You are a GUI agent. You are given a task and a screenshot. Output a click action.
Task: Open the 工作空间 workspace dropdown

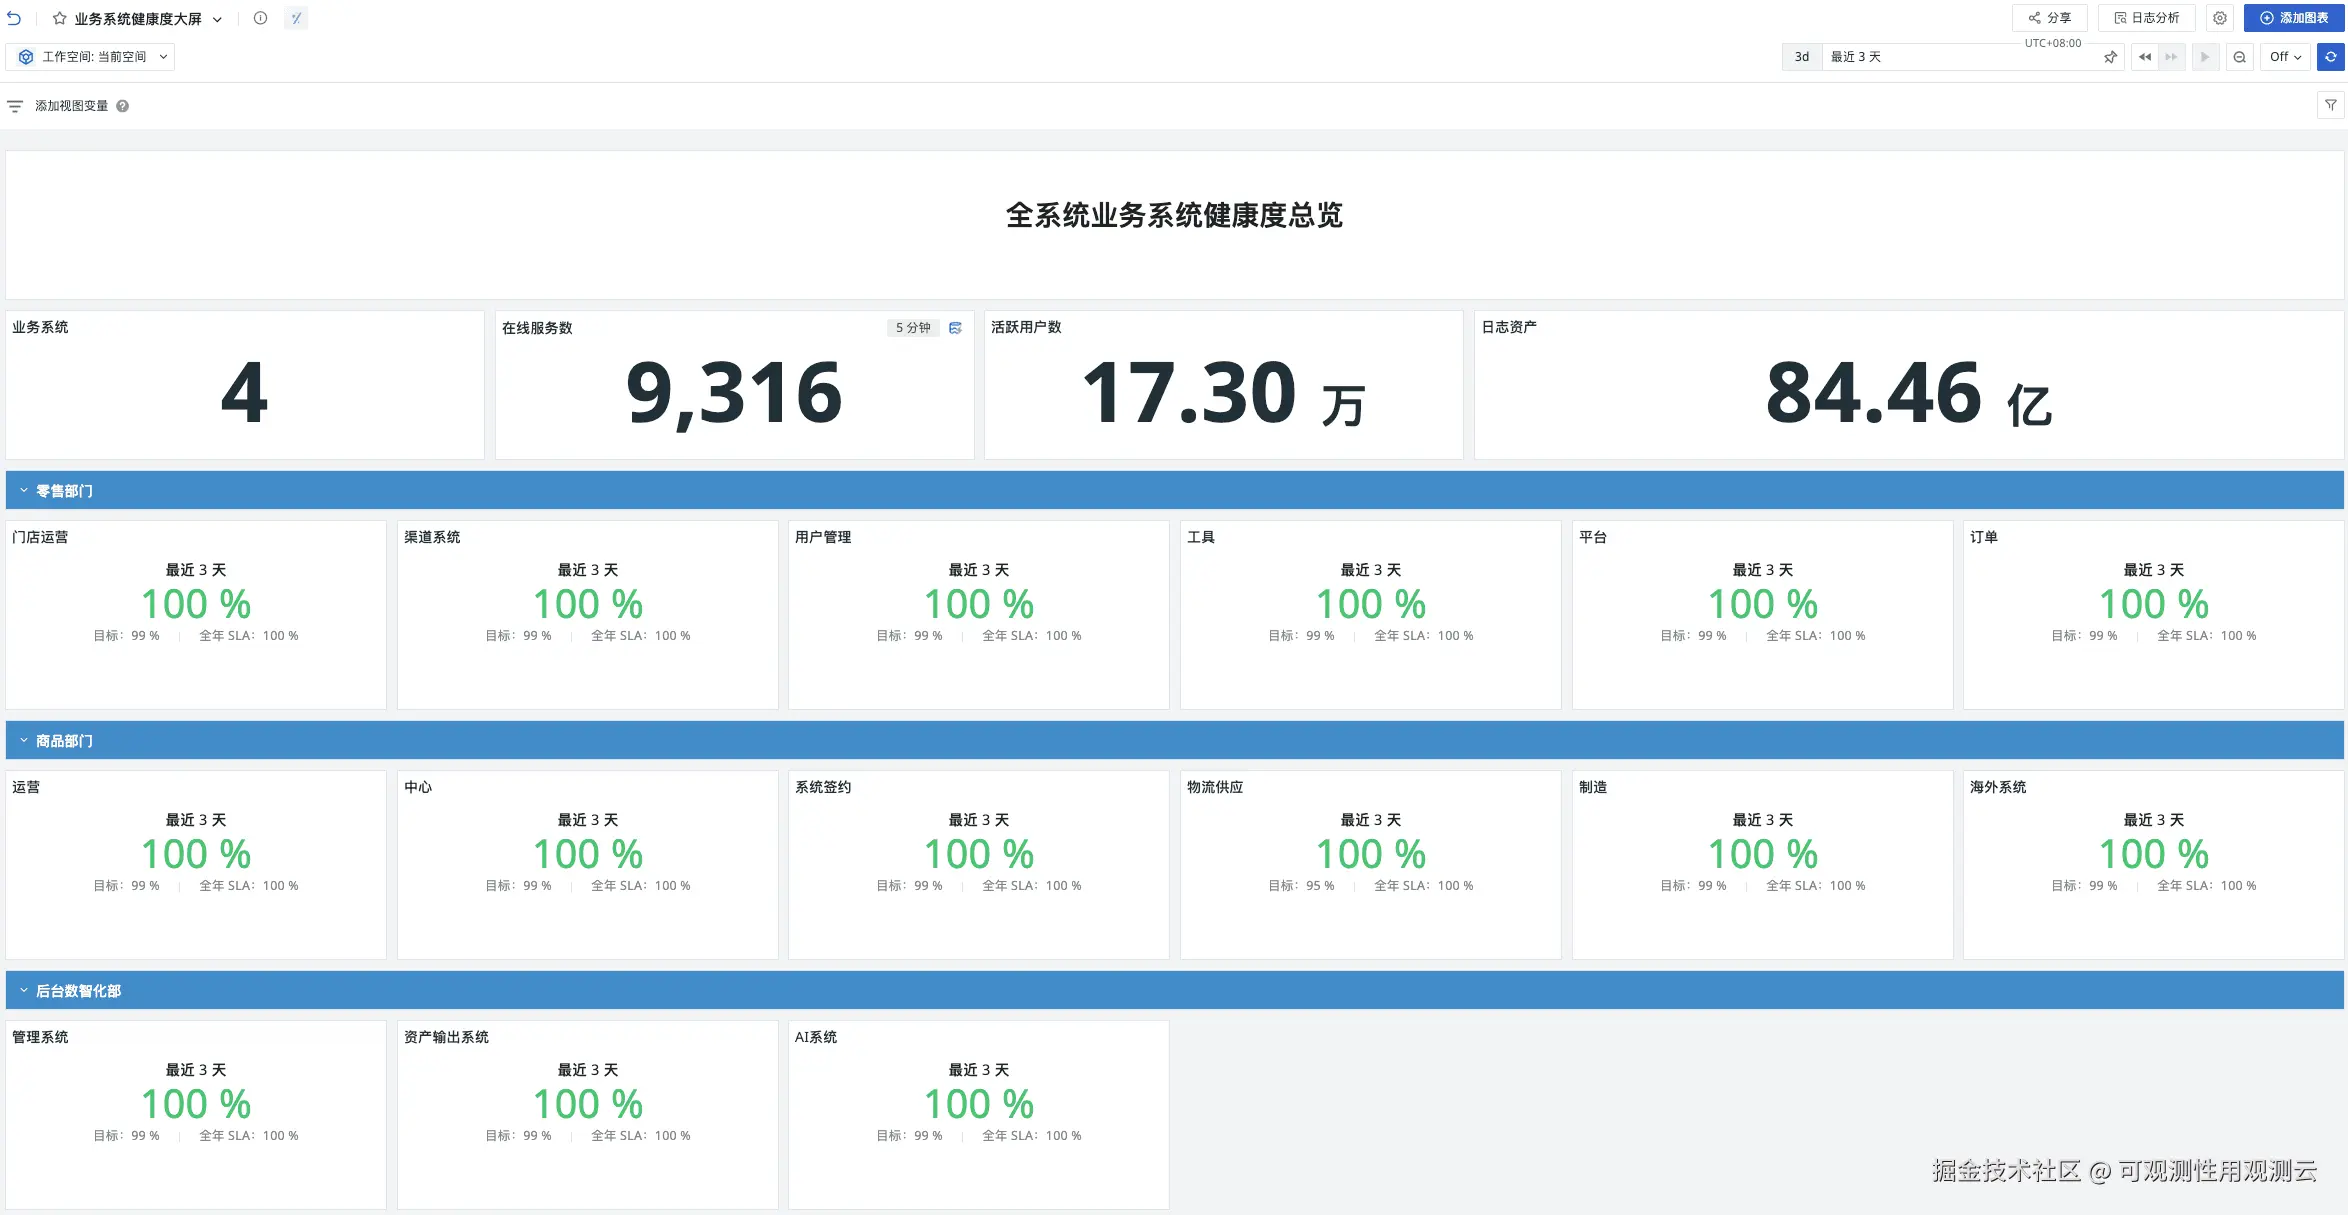[x=91, y=57]
